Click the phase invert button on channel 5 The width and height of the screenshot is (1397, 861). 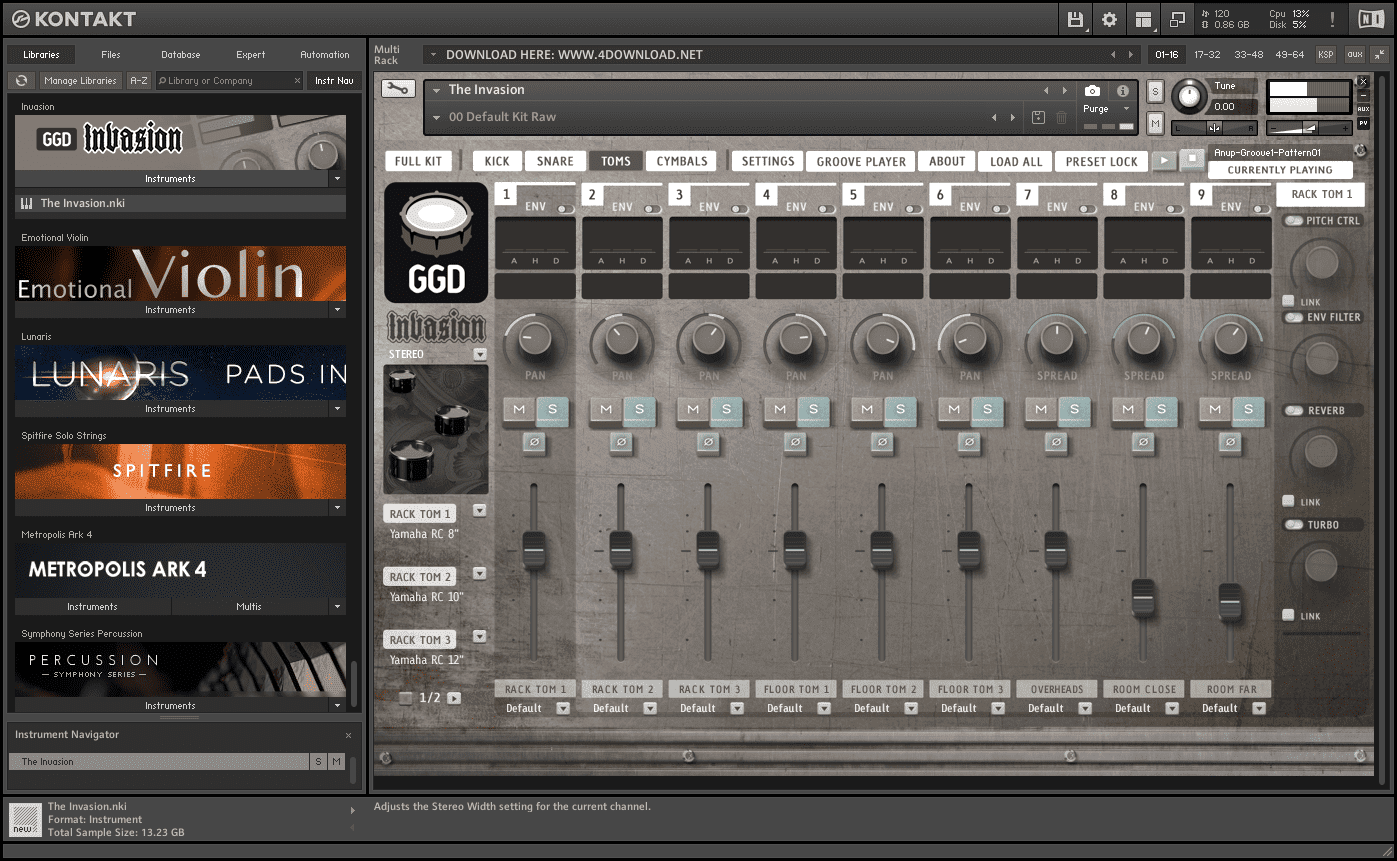tap(882, 441)
